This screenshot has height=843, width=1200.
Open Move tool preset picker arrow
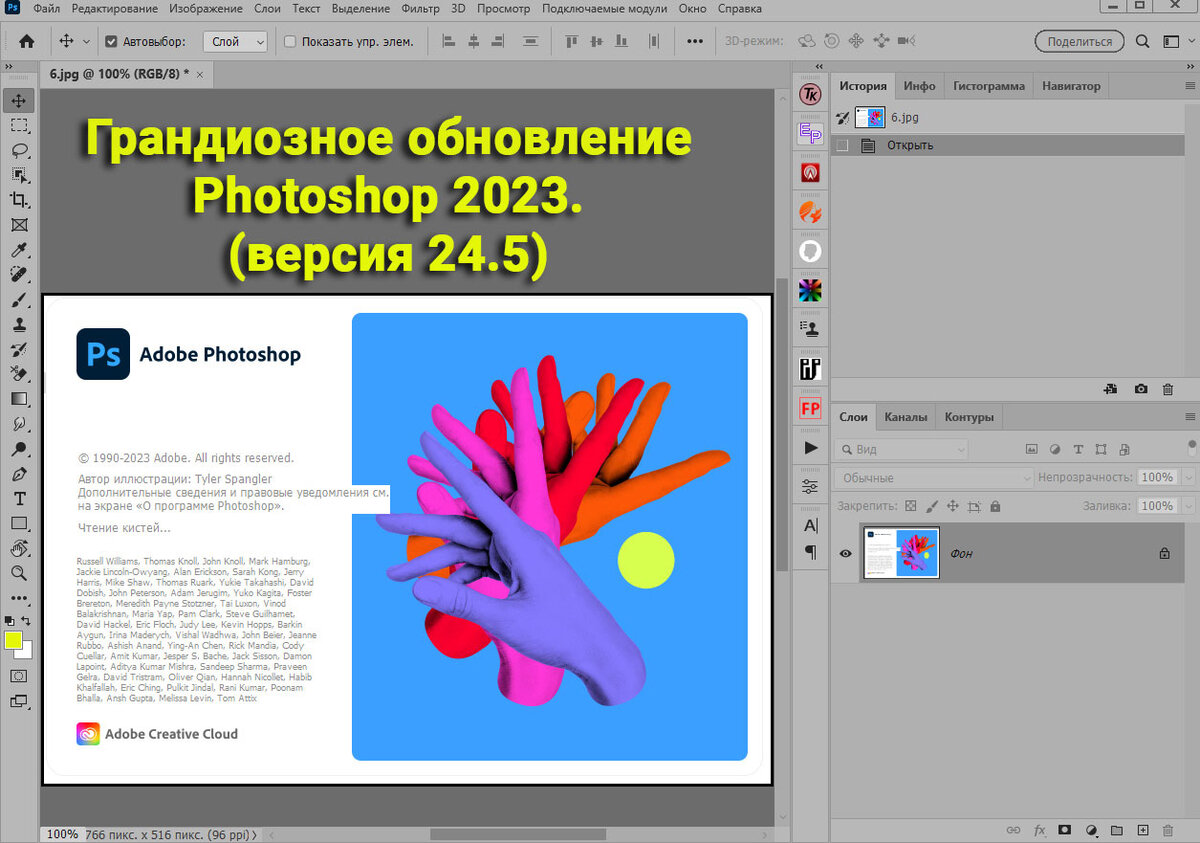coord(87,42)
